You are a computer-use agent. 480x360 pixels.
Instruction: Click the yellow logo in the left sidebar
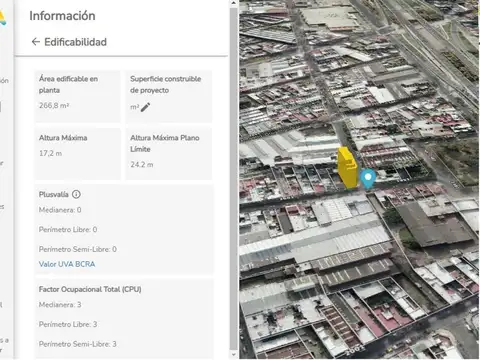(3, 18)
